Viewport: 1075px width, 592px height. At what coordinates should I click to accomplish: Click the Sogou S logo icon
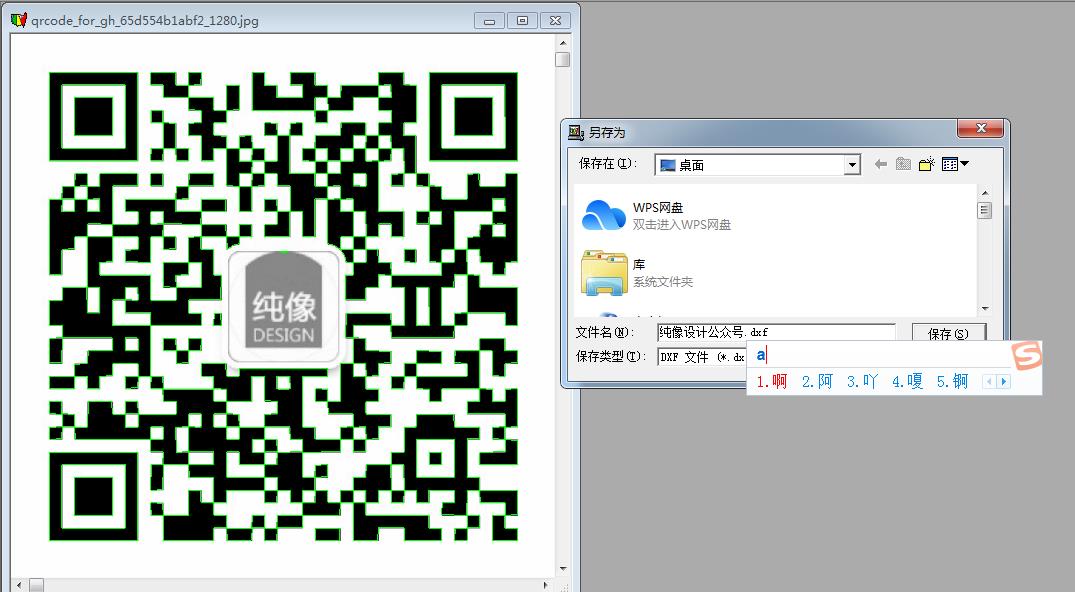point(1026,355)
